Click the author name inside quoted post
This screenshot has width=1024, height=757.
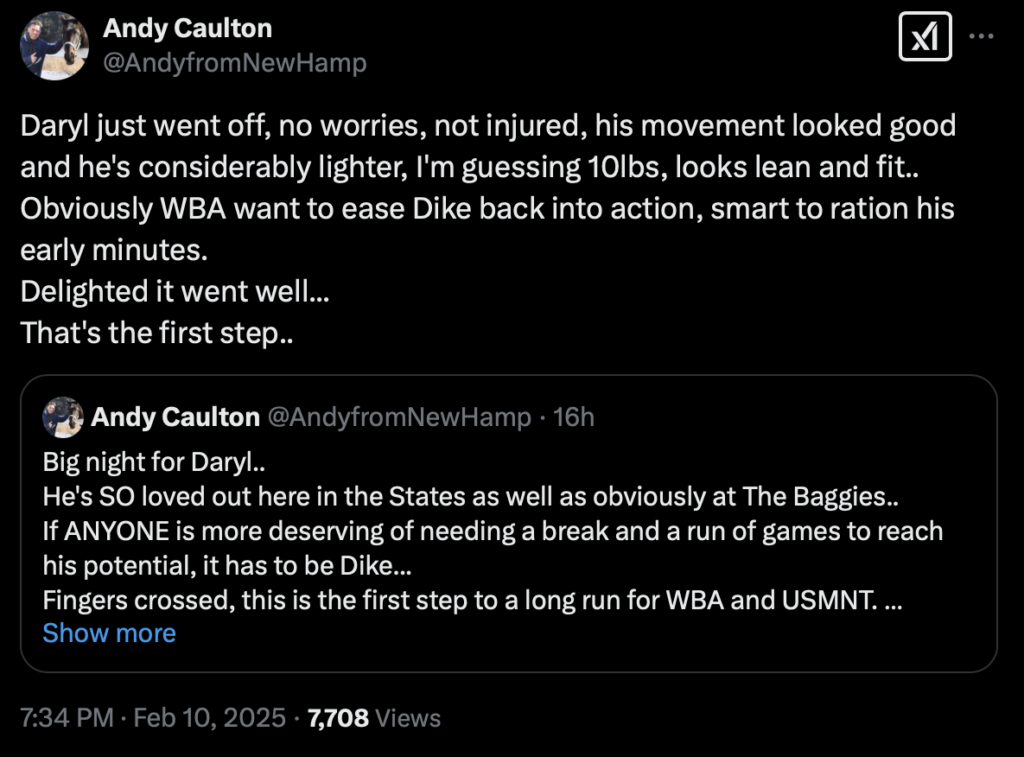[175, 417]
